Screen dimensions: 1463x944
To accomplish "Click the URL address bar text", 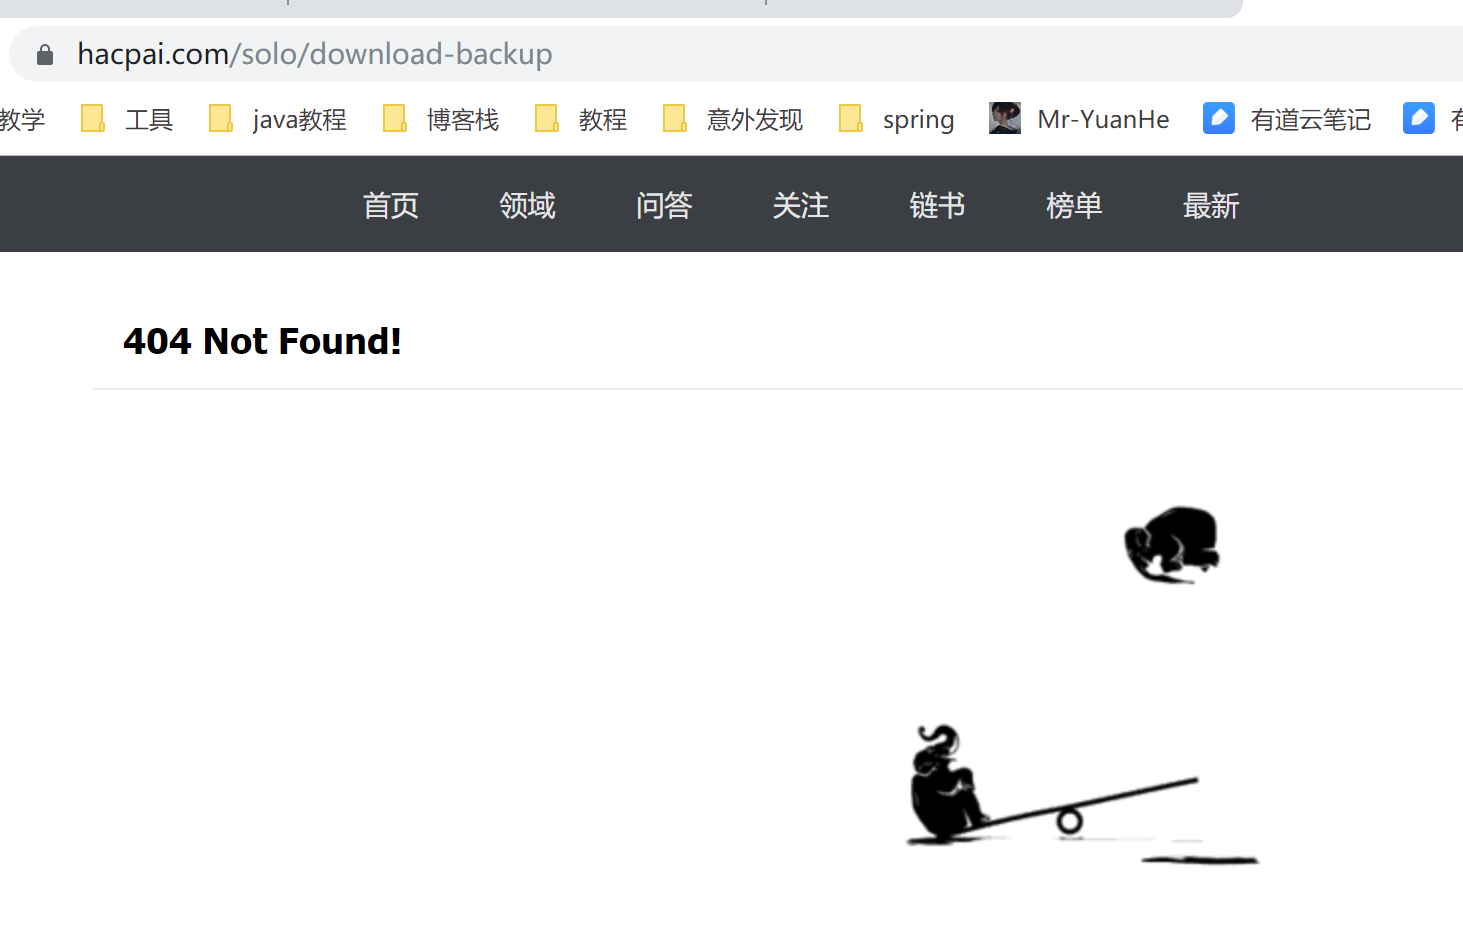I will [x=315, y=54].
